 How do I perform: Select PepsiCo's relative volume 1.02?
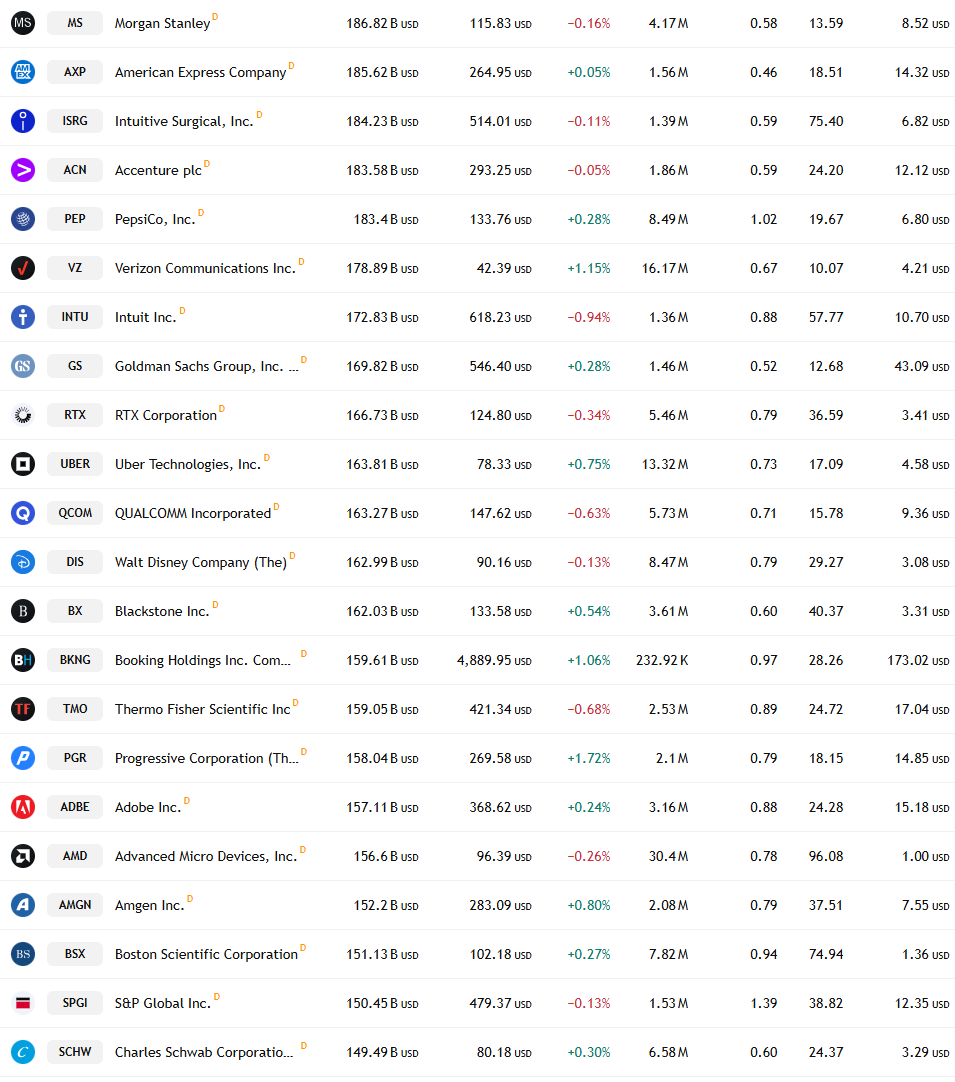tap(764, 219)
